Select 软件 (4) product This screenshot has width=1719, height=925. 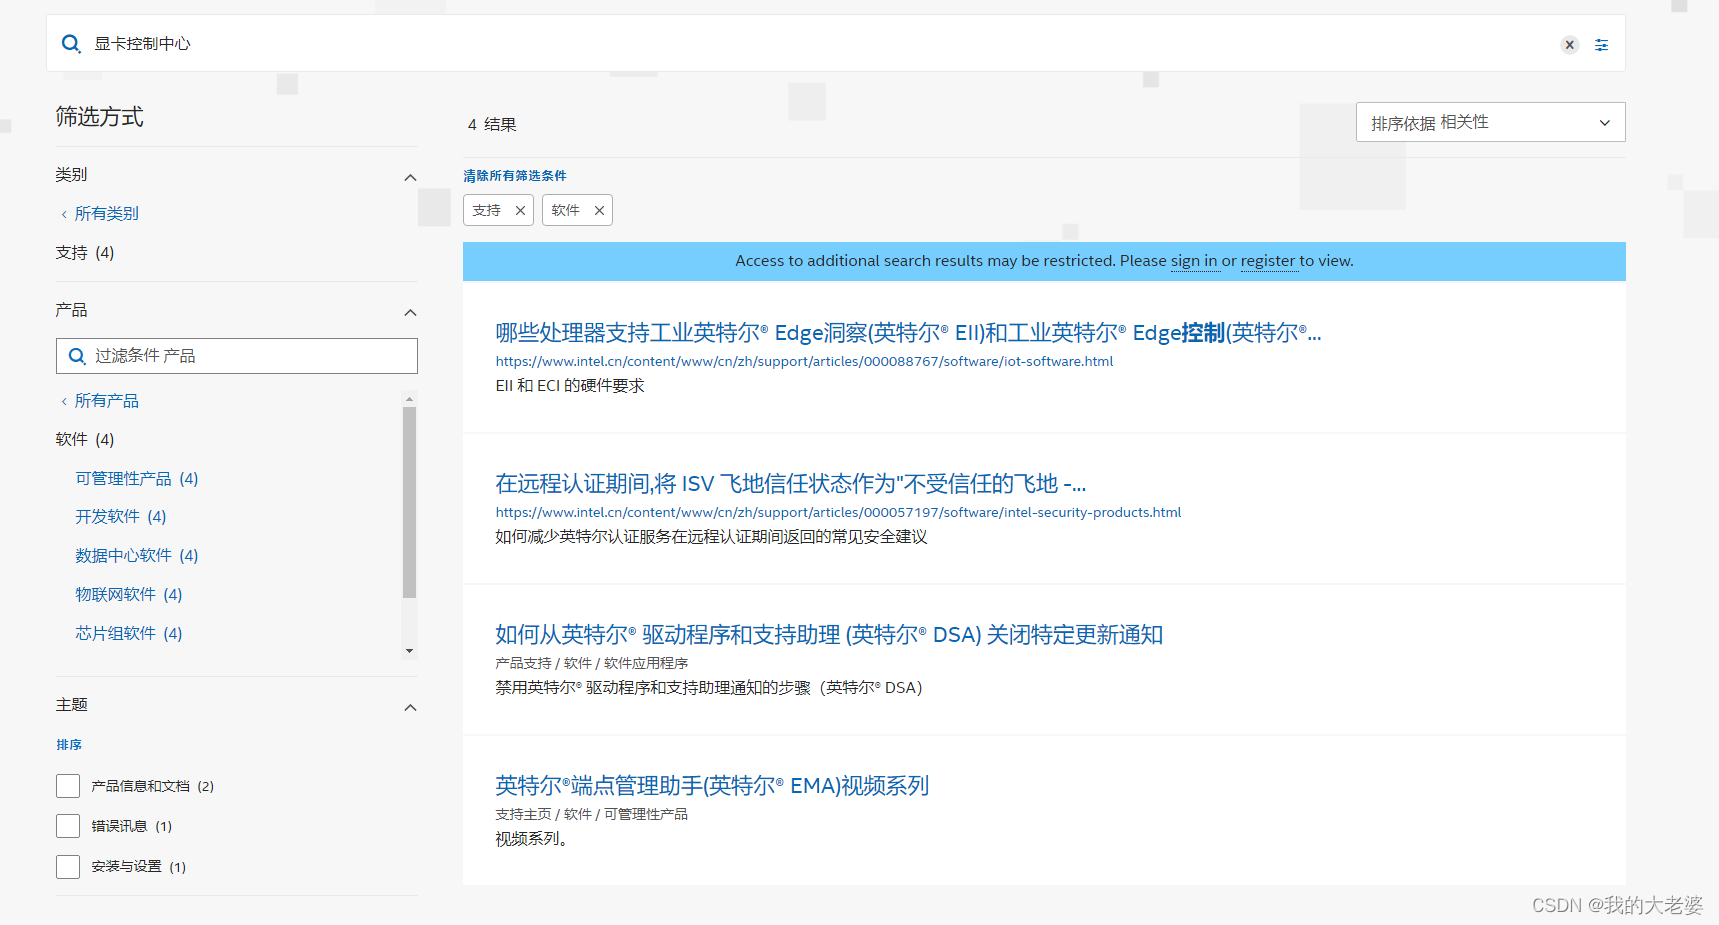(85, 439)
